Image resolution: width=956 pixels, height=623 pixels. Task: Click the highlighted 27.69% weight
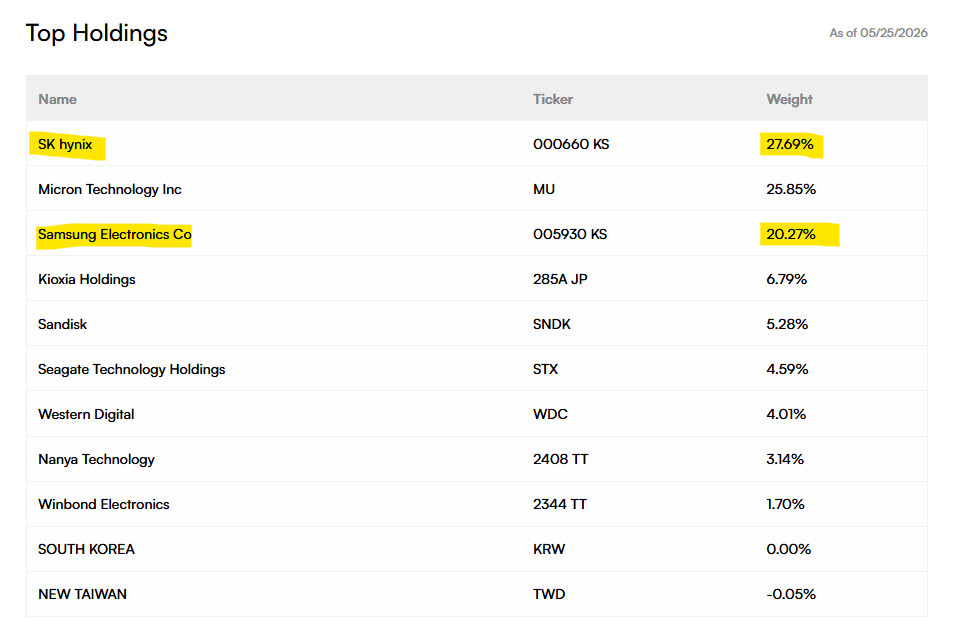(x=790, y=144)
